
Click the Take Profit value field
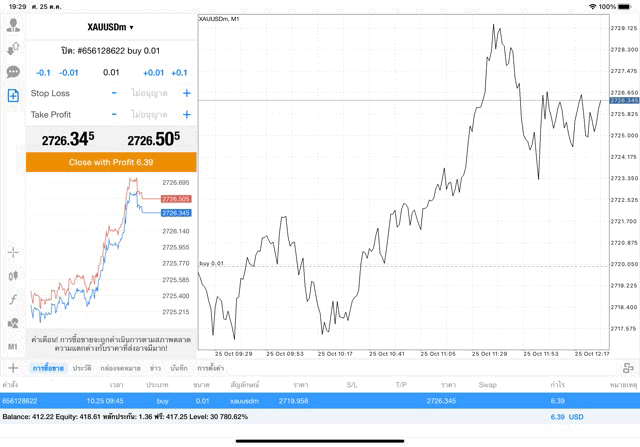coord(150,115)
